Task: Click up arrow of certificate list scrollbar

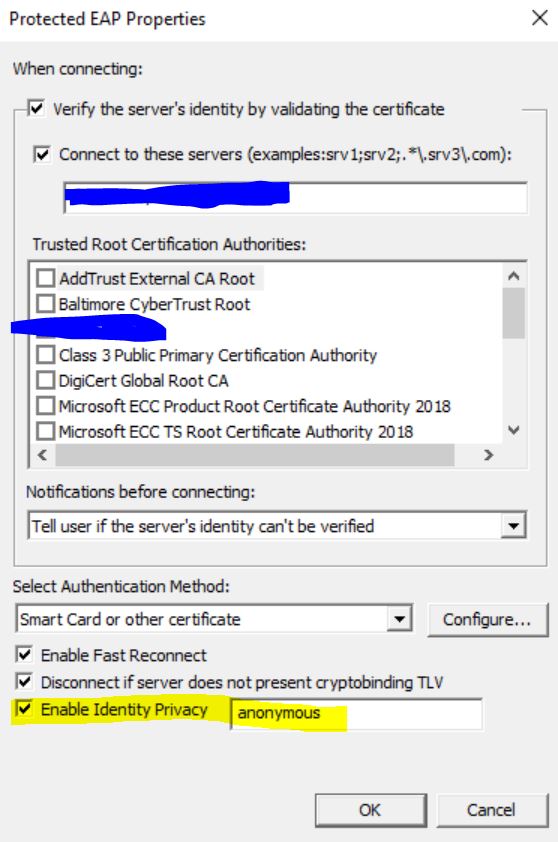Action: [513, 276]
